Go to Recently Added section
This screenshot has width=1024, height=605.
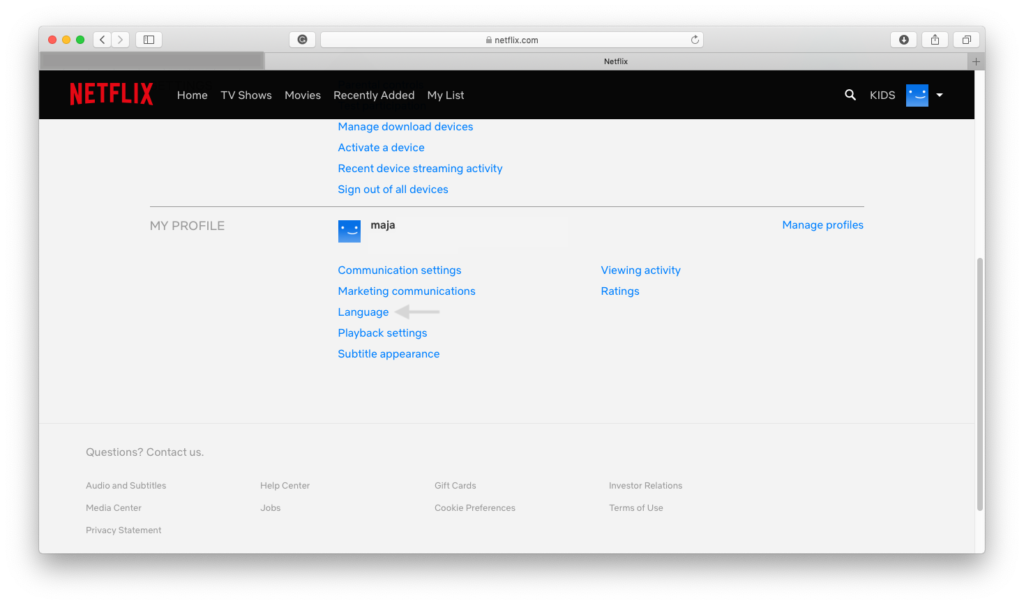coord(374,95)
